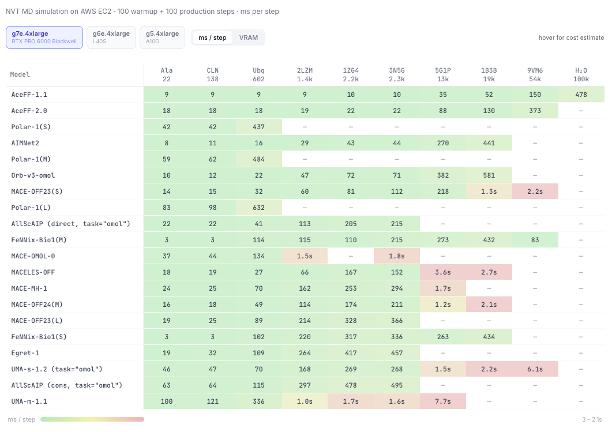Click the column header showing 54k atoms
612x432 pixels.
[535, 75]
